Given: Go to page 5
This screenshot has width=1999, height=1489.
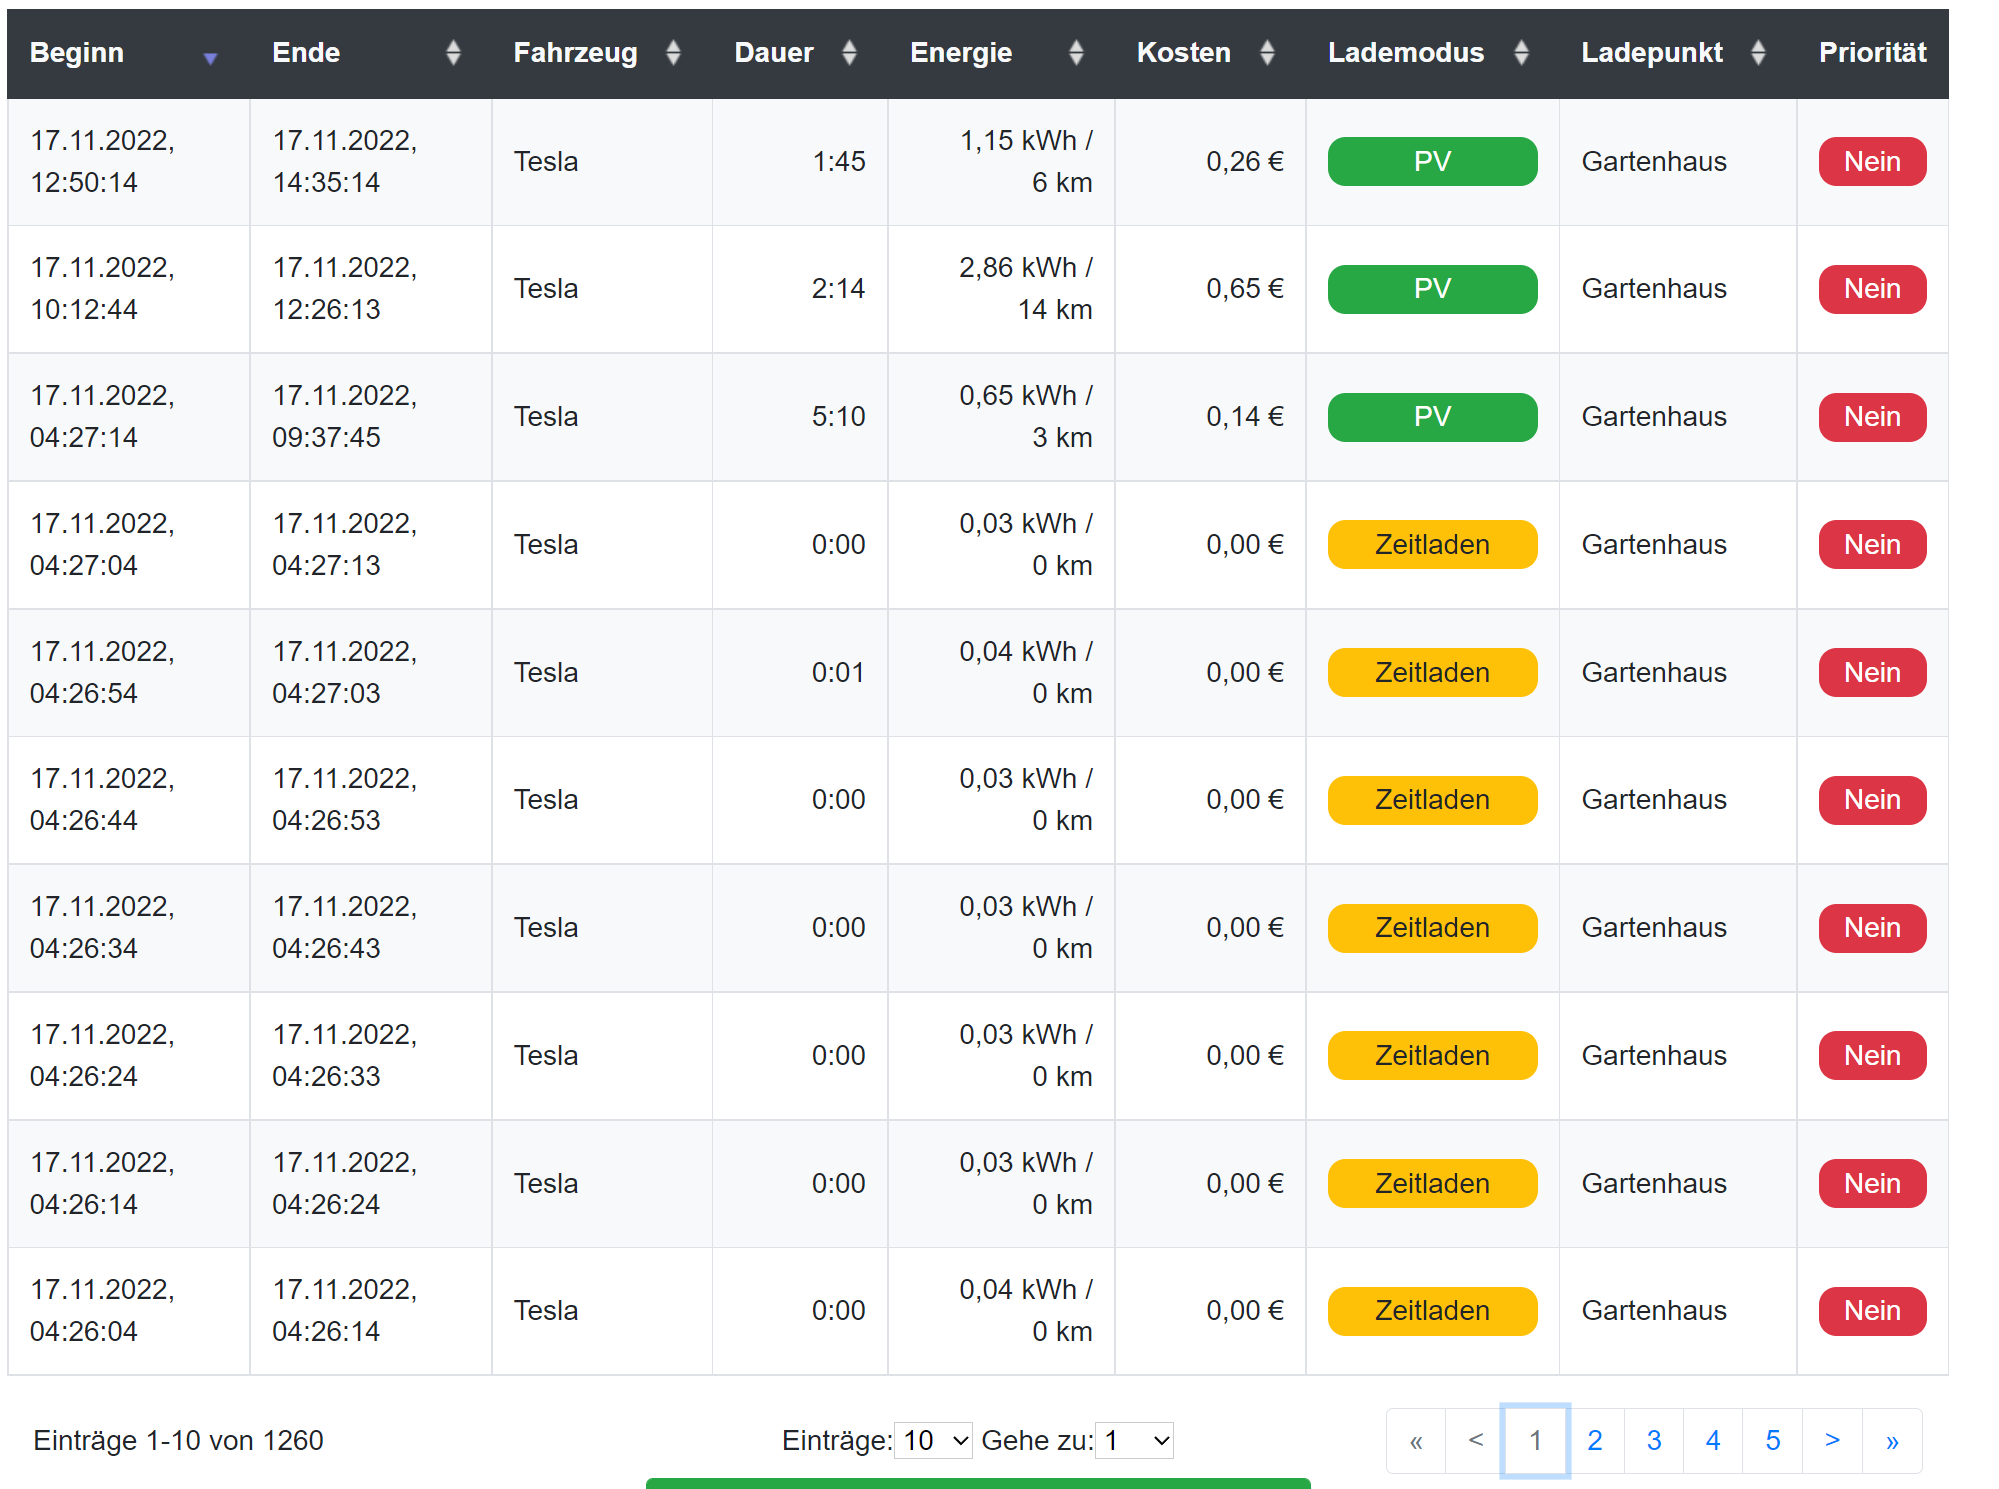Looking at the screenshot, I should 1772,1440.
